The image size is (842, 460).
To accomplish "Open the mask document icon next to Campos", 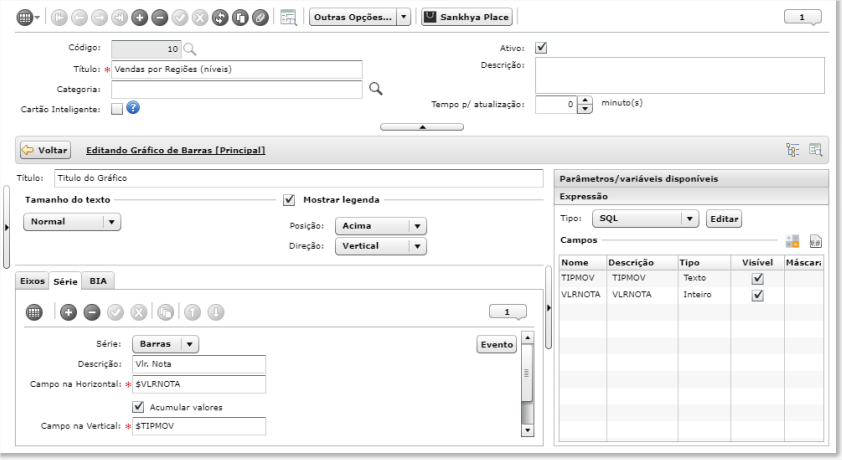I will 815,241.
